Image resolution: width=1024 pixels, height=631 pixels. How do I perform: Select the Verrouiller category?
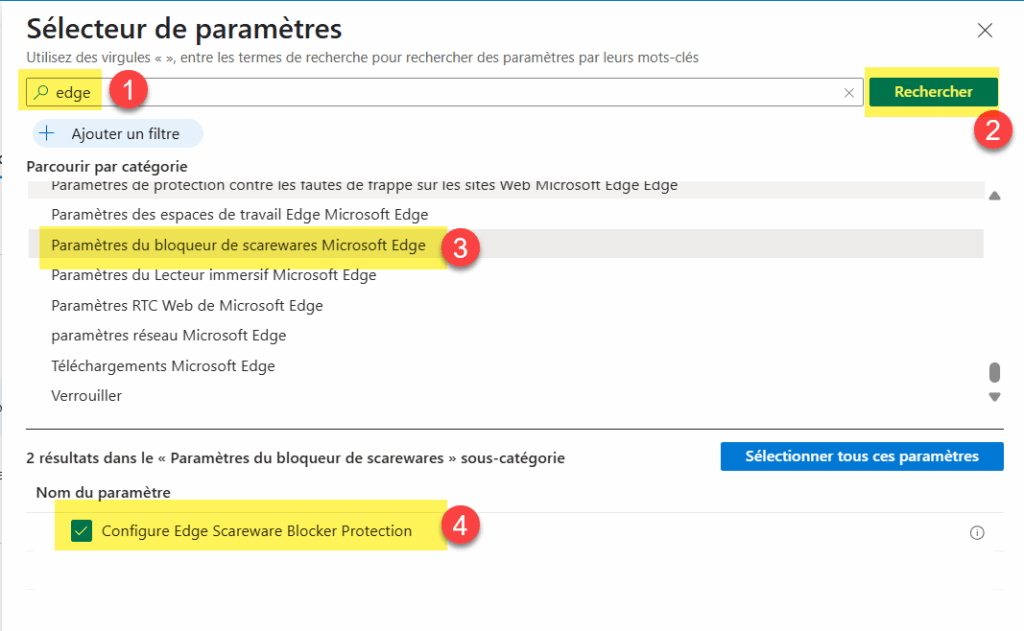(87, 396)
